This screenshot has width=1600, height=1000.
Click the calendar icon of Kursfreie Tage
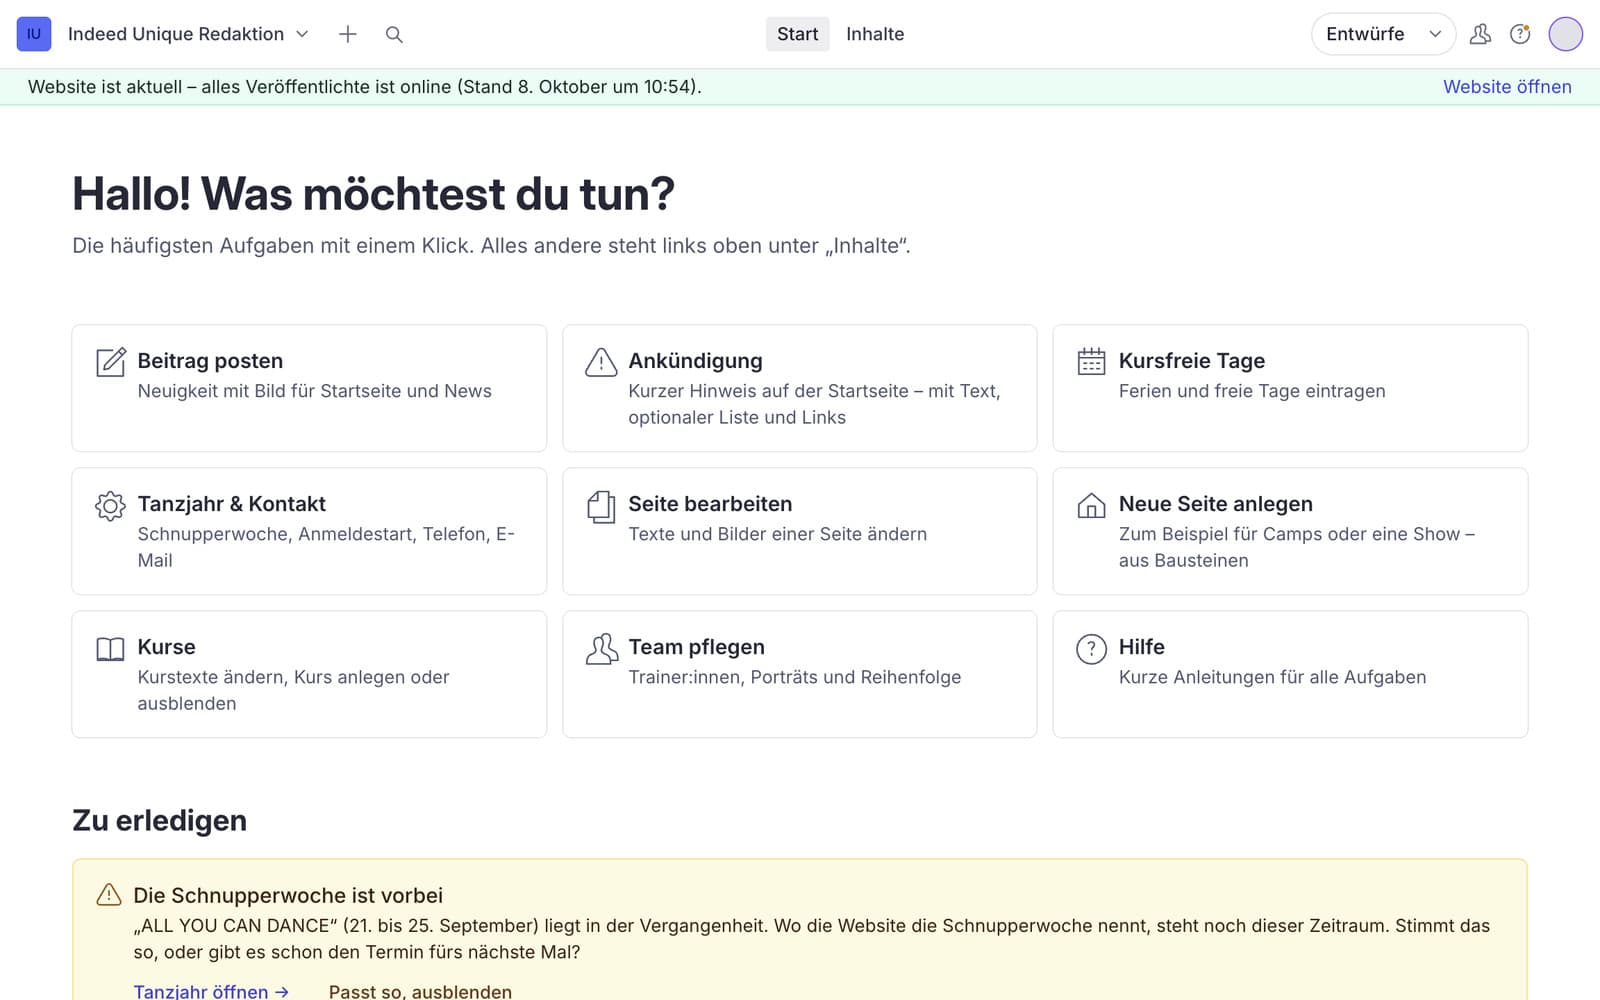coord(1091,362)
